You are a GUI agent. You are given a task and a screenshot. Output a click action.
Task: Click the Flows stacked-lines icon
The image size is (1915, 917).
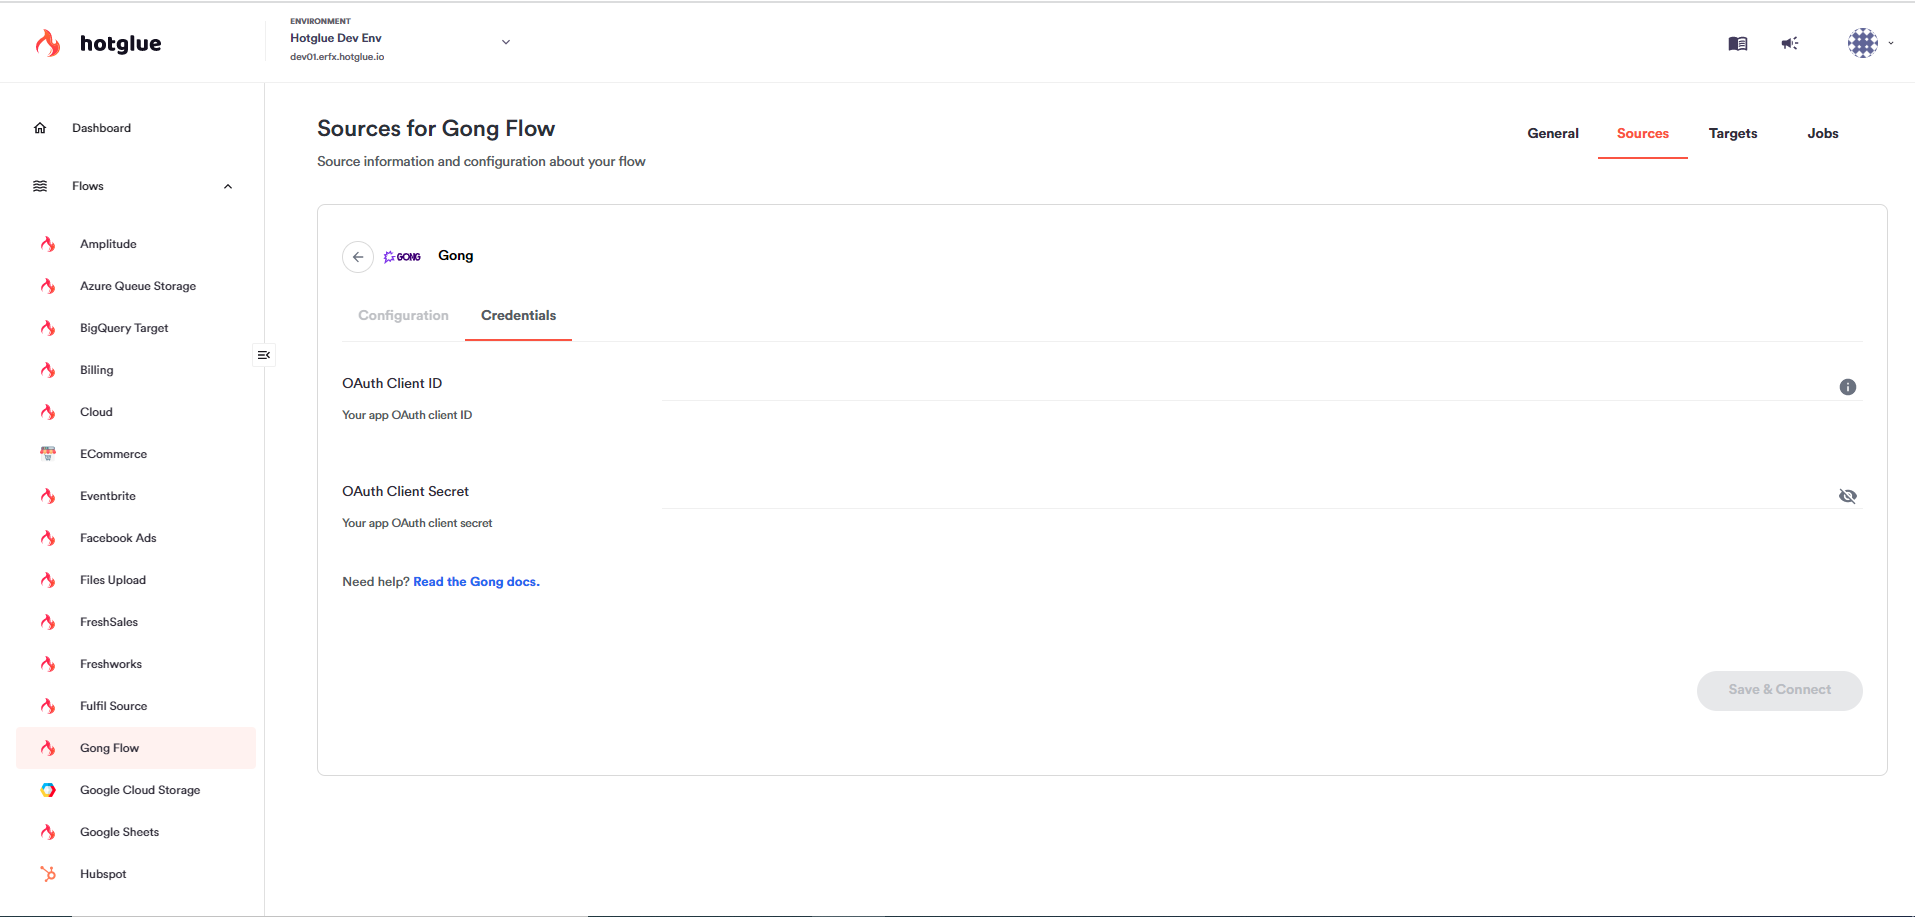point(40,186)
